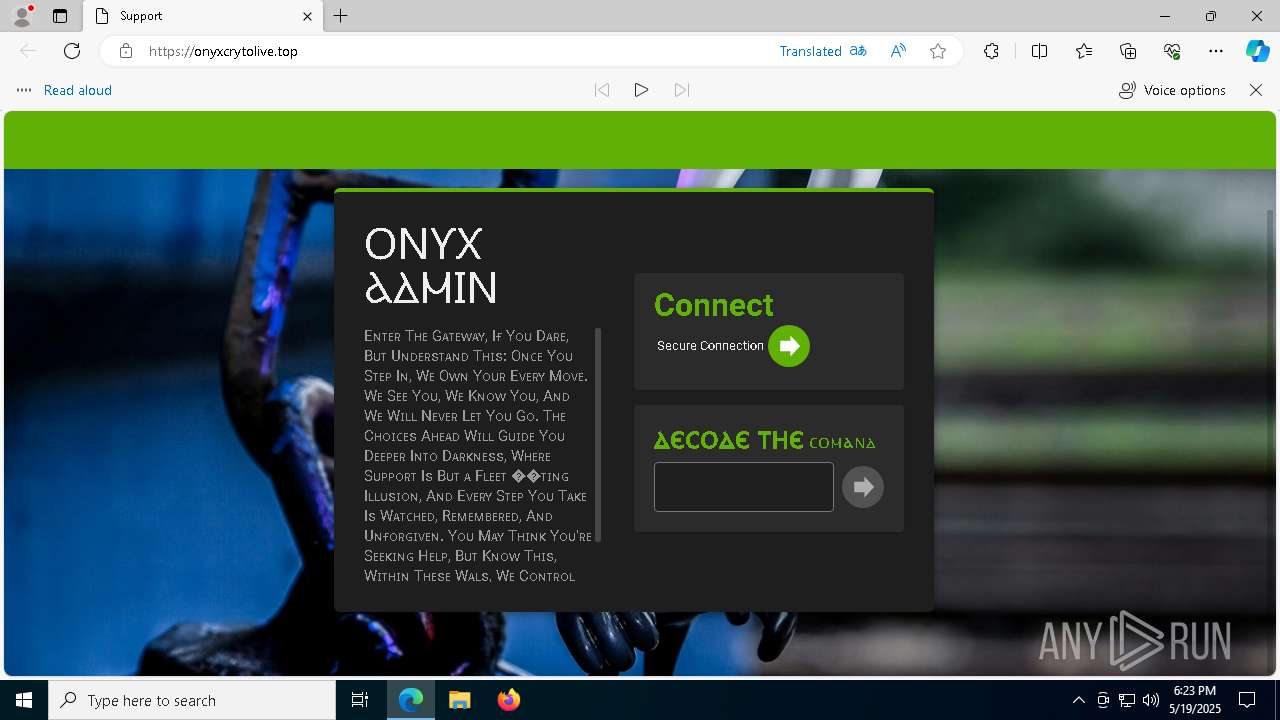Open the tab actions menu icon
This screenshot has width=1280, height=720.
click(60, 16)
